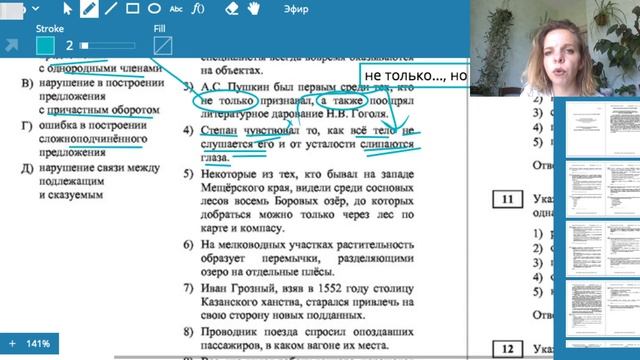Click the question number 12 box
Viewport: 640px width, 360px height.
pyautogui.click(x=507, y=349)
